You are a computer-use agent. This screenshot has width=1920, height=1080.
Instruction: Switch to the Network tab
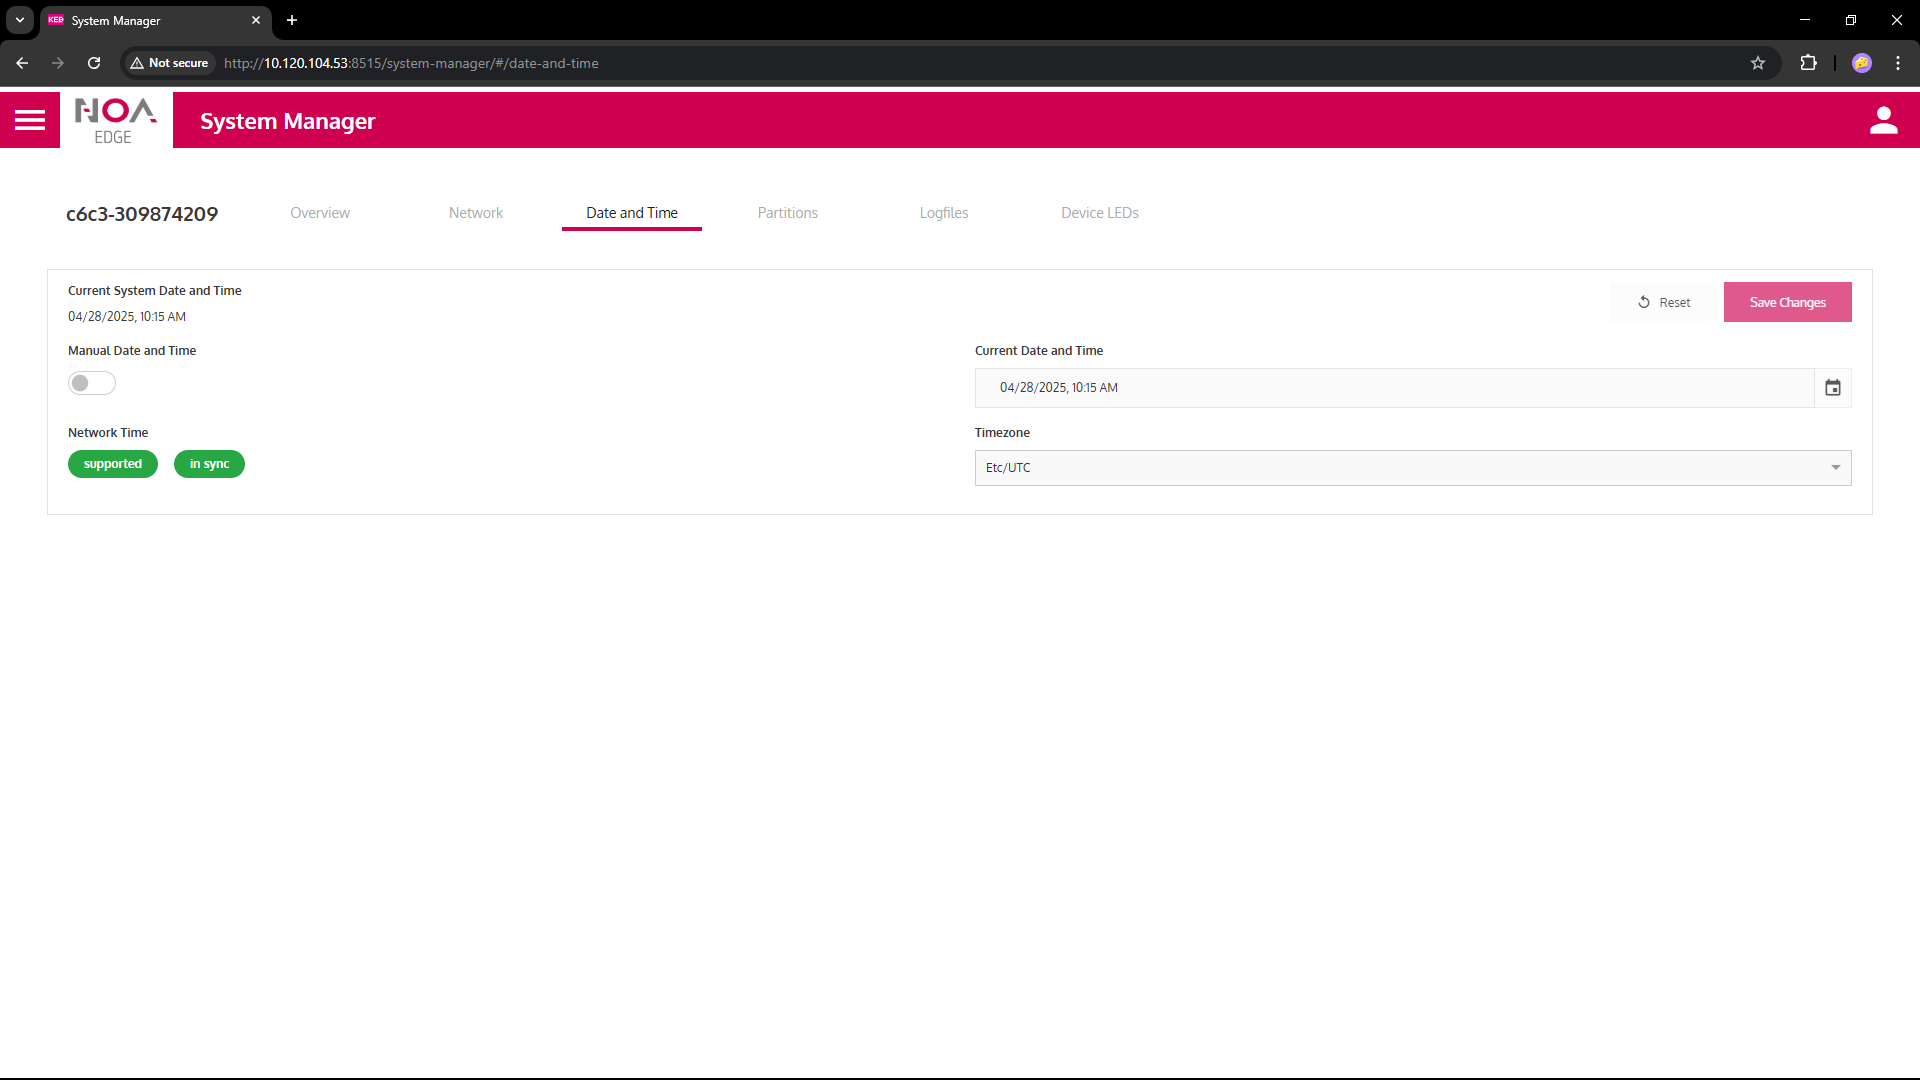(475, 213)
